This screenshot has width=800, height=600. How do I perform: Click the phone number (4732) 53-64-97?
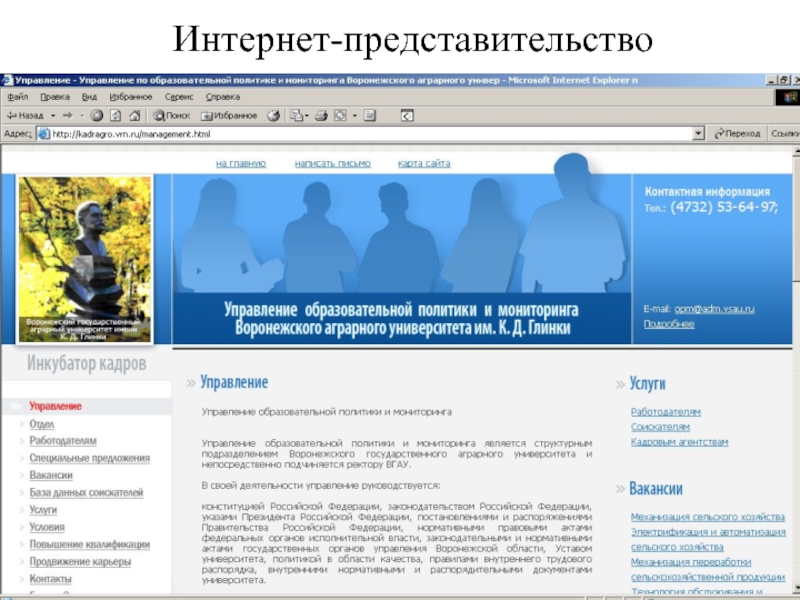coord(724,207)
